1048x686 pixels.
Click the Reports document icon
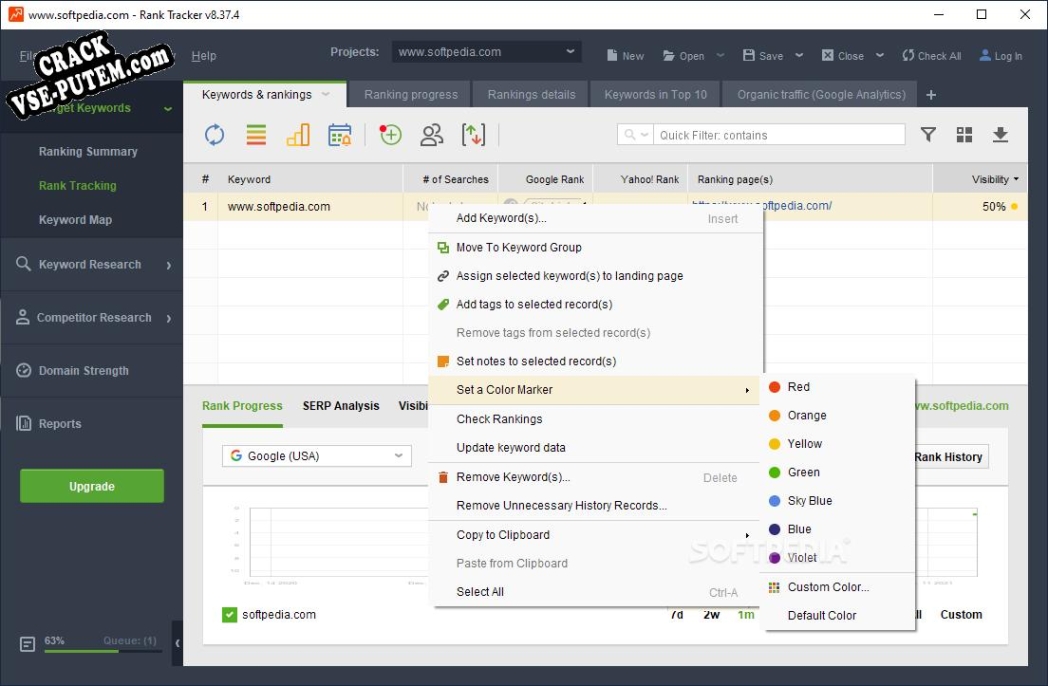[23, 423]
